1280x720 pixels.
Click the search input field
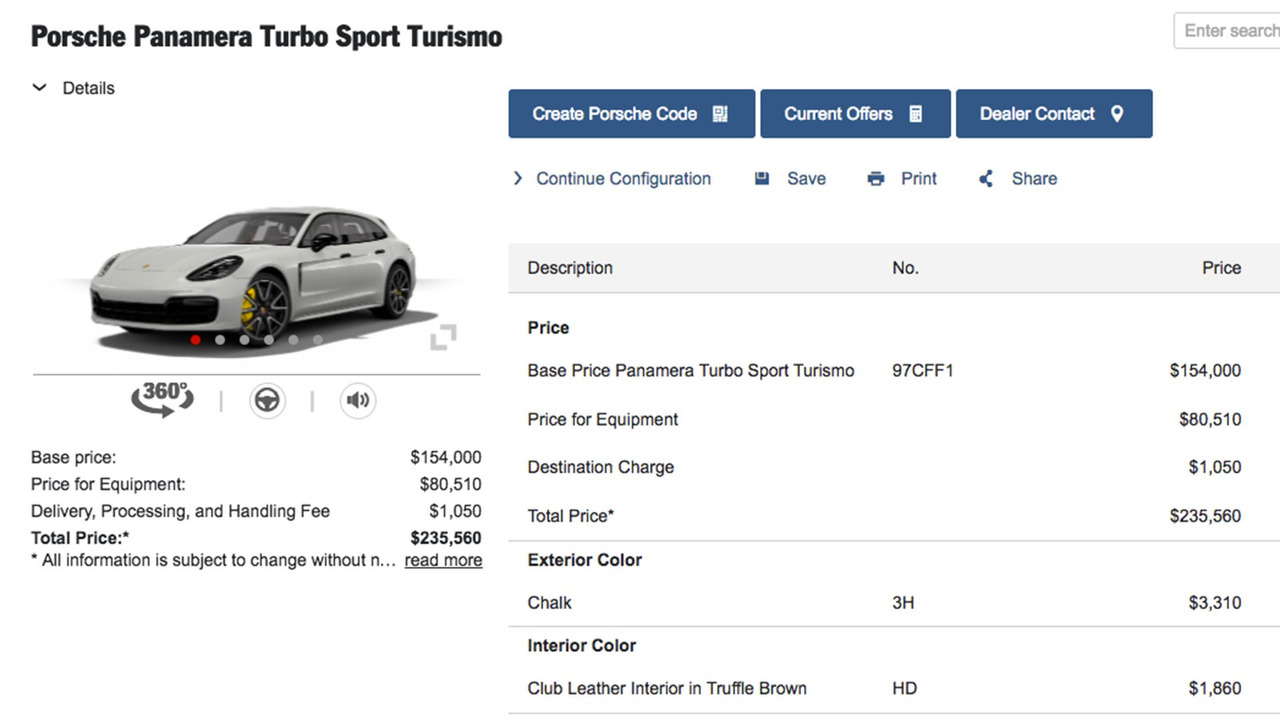pyautogui.click(x=1227, y=30)
